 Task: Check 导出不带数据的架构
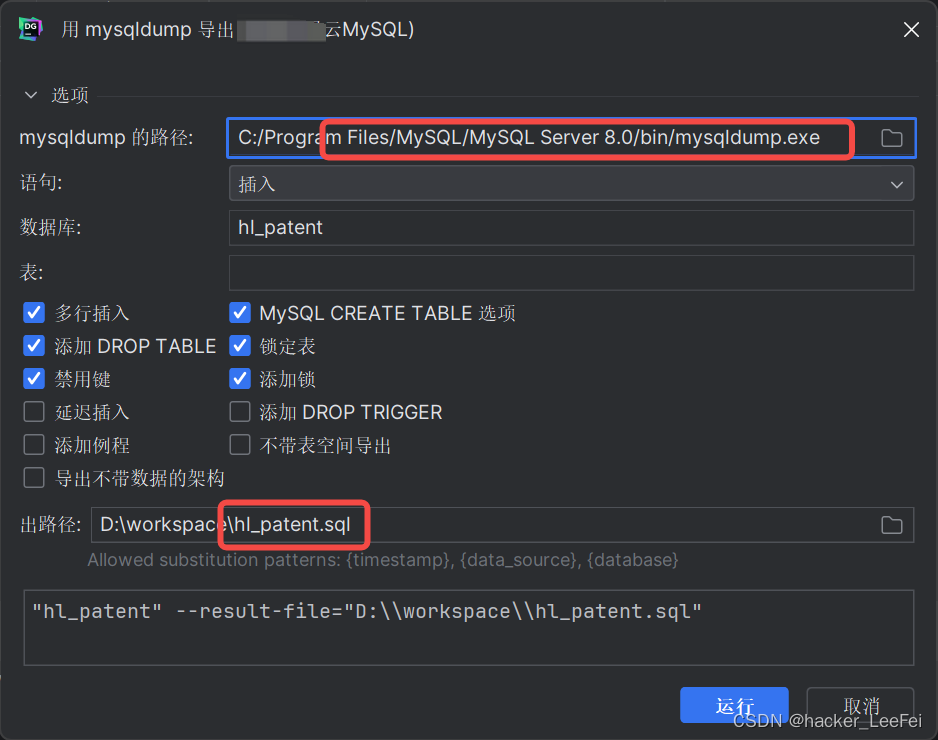[x=33, y=477]
